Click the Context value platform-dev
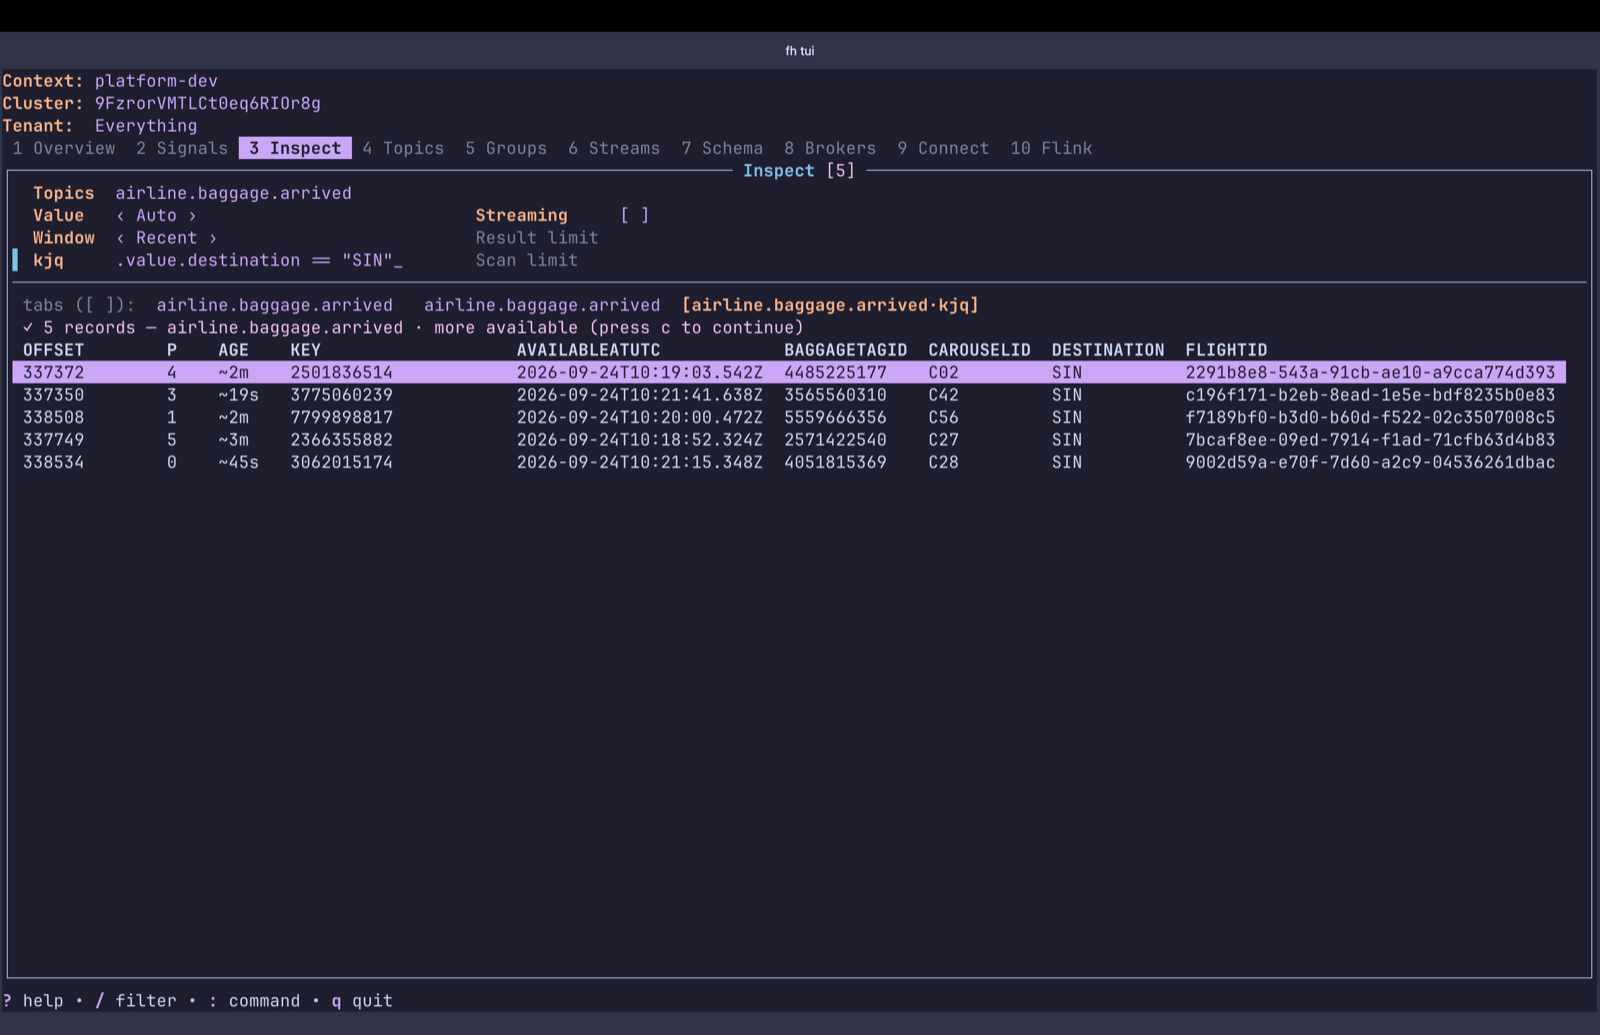This screenshot has height=1035, width=1600. 156,81
